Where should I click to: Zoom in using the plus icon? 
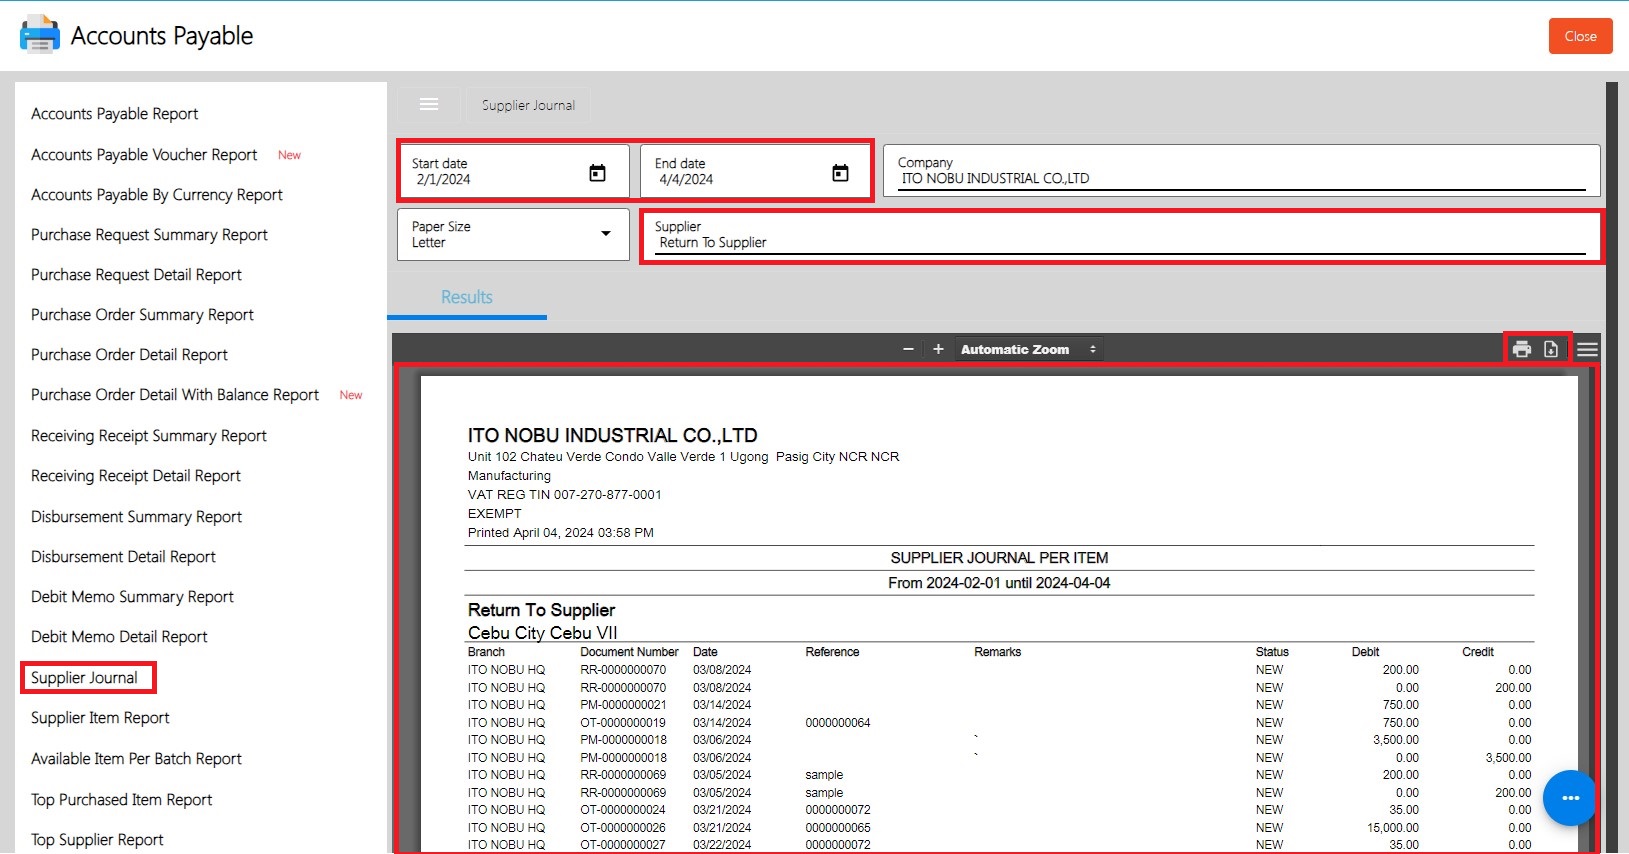coord(938,349)
